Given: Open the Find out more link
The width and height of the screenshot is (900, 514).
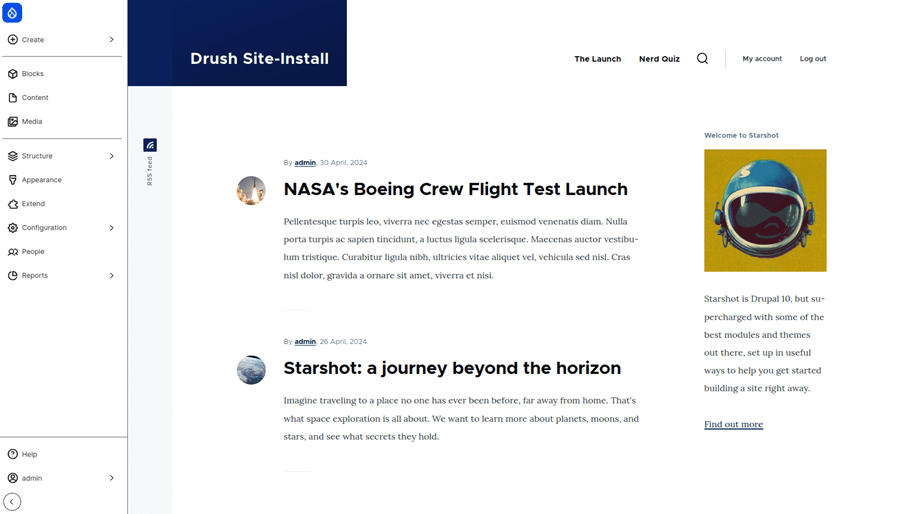Looking at the screenshot, I should [x=734, y=425].
